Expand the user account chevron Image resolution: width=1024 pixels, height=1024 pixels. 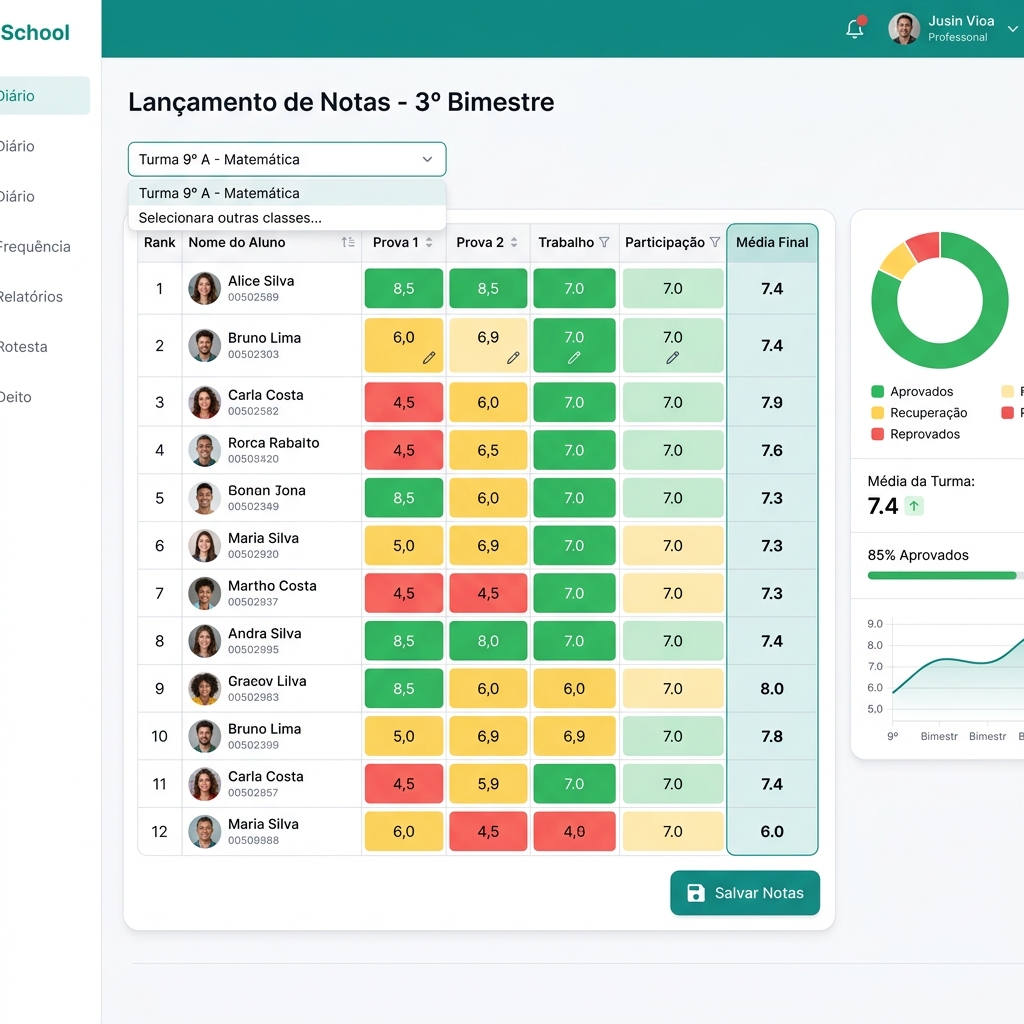click(x=1012, y=29)
